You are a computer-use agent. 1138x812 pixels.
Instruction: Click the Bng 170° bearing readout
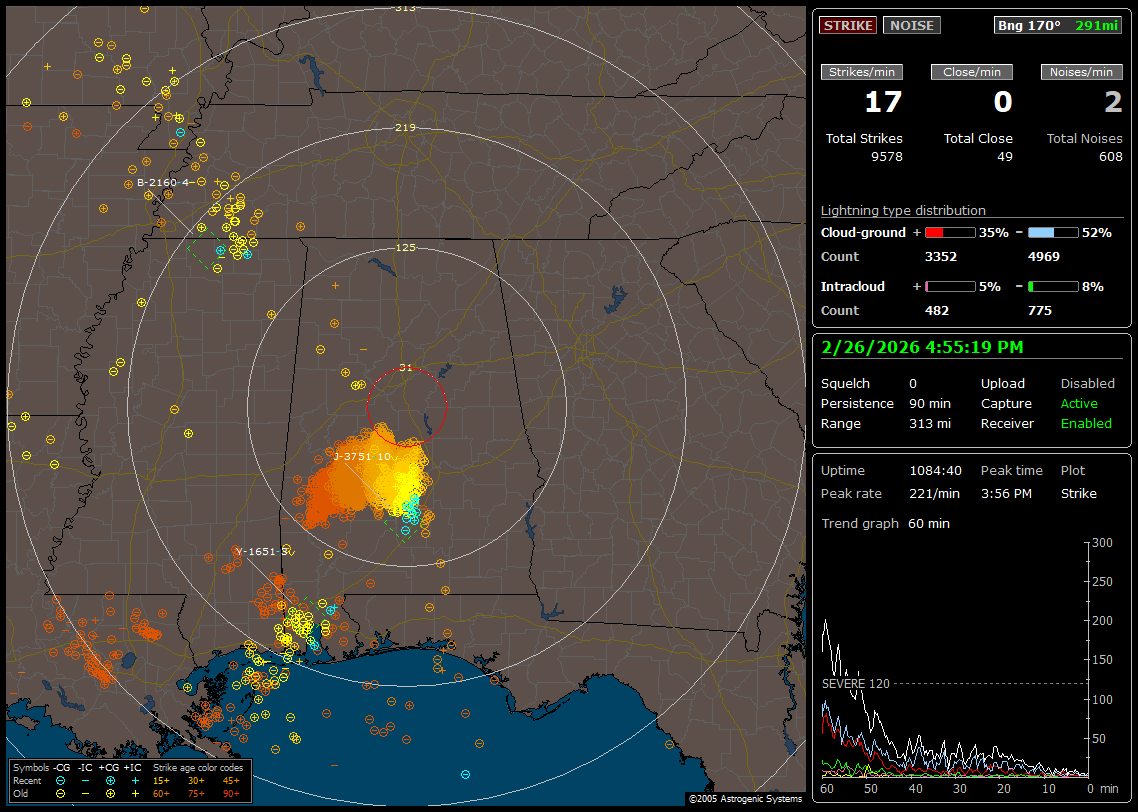click(1029, 25)
